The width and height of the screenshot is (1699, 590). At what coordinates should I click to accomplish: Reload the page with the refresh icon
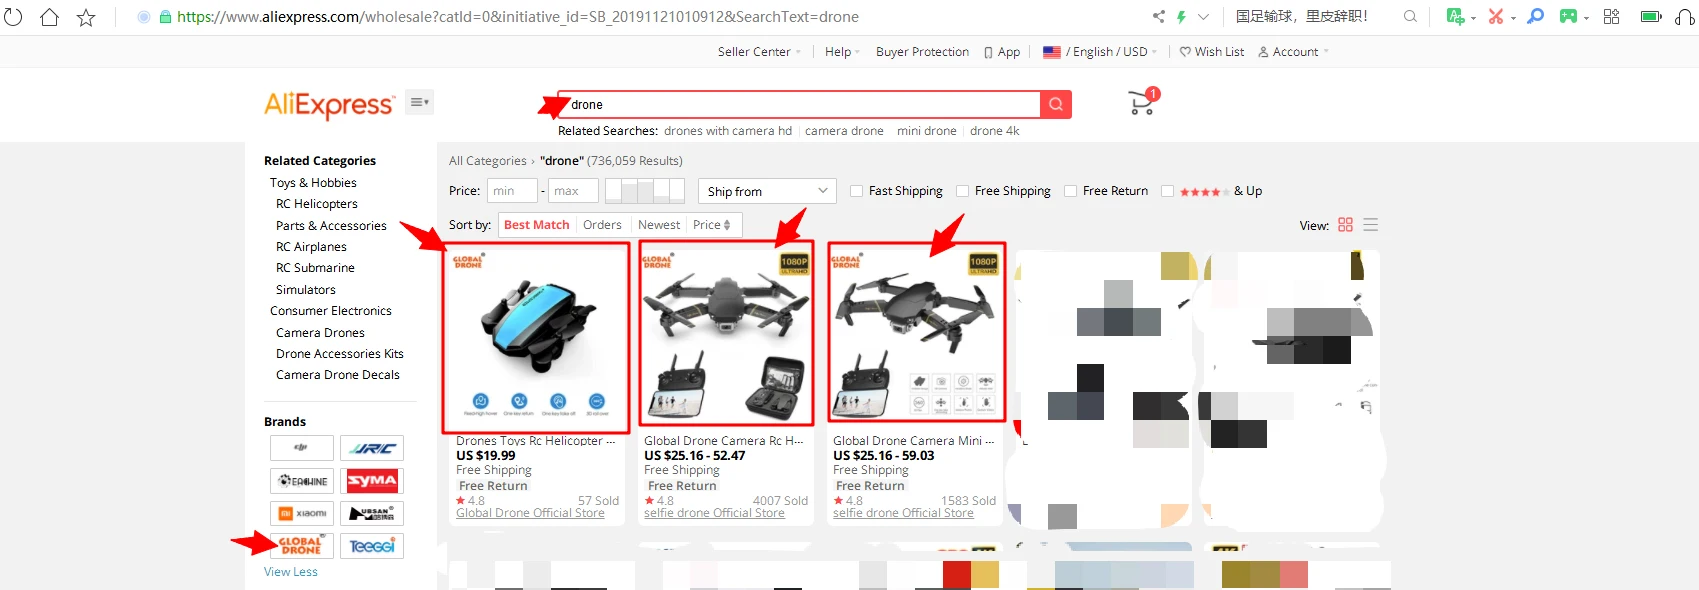click(x=13, y=17)
